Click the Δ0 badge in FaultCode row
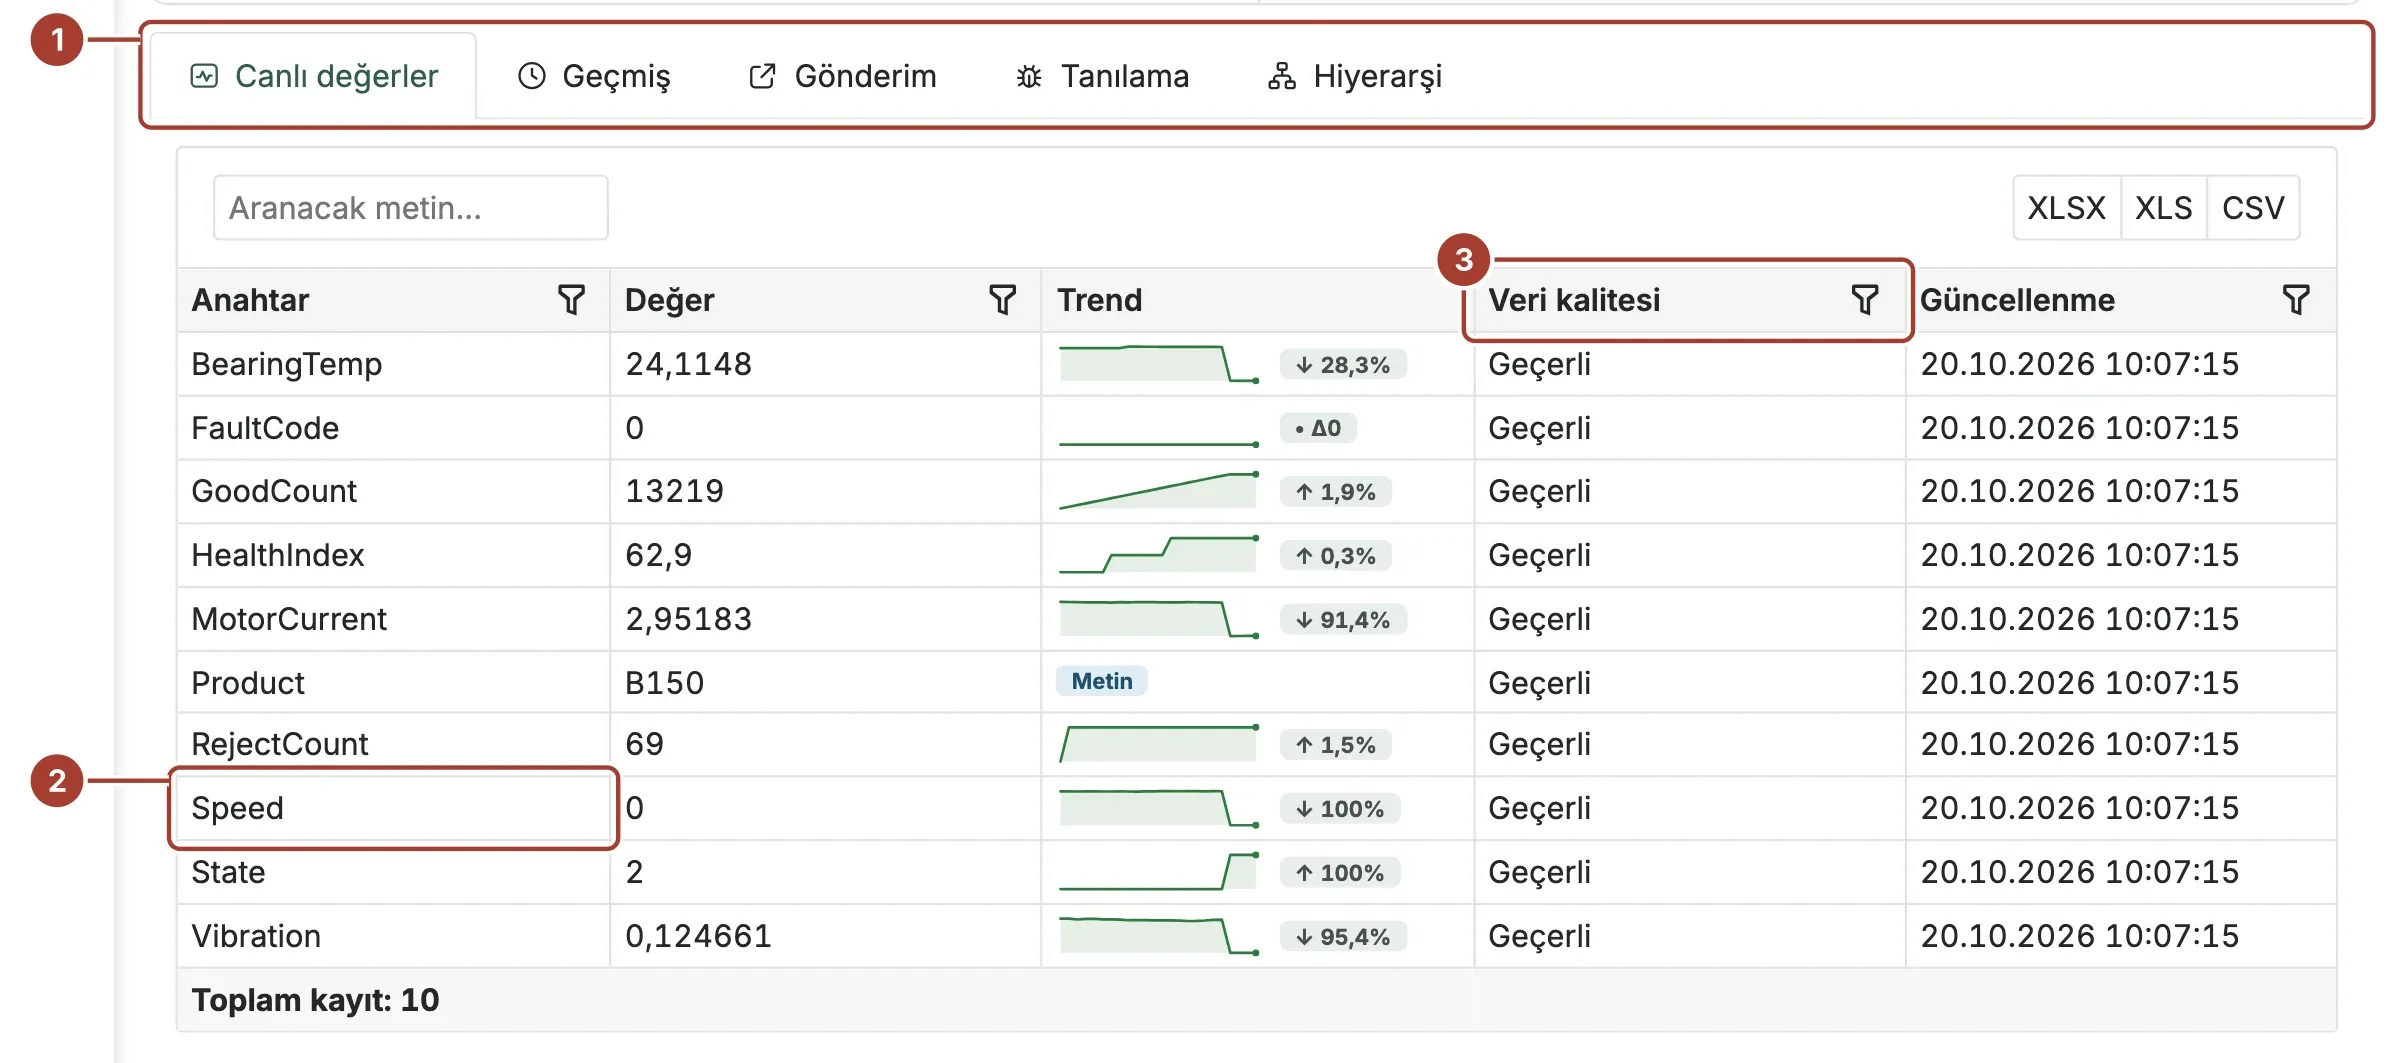Image resolution: width=2400 pixels, height=1063 pixels. [x=1318, y=428]
